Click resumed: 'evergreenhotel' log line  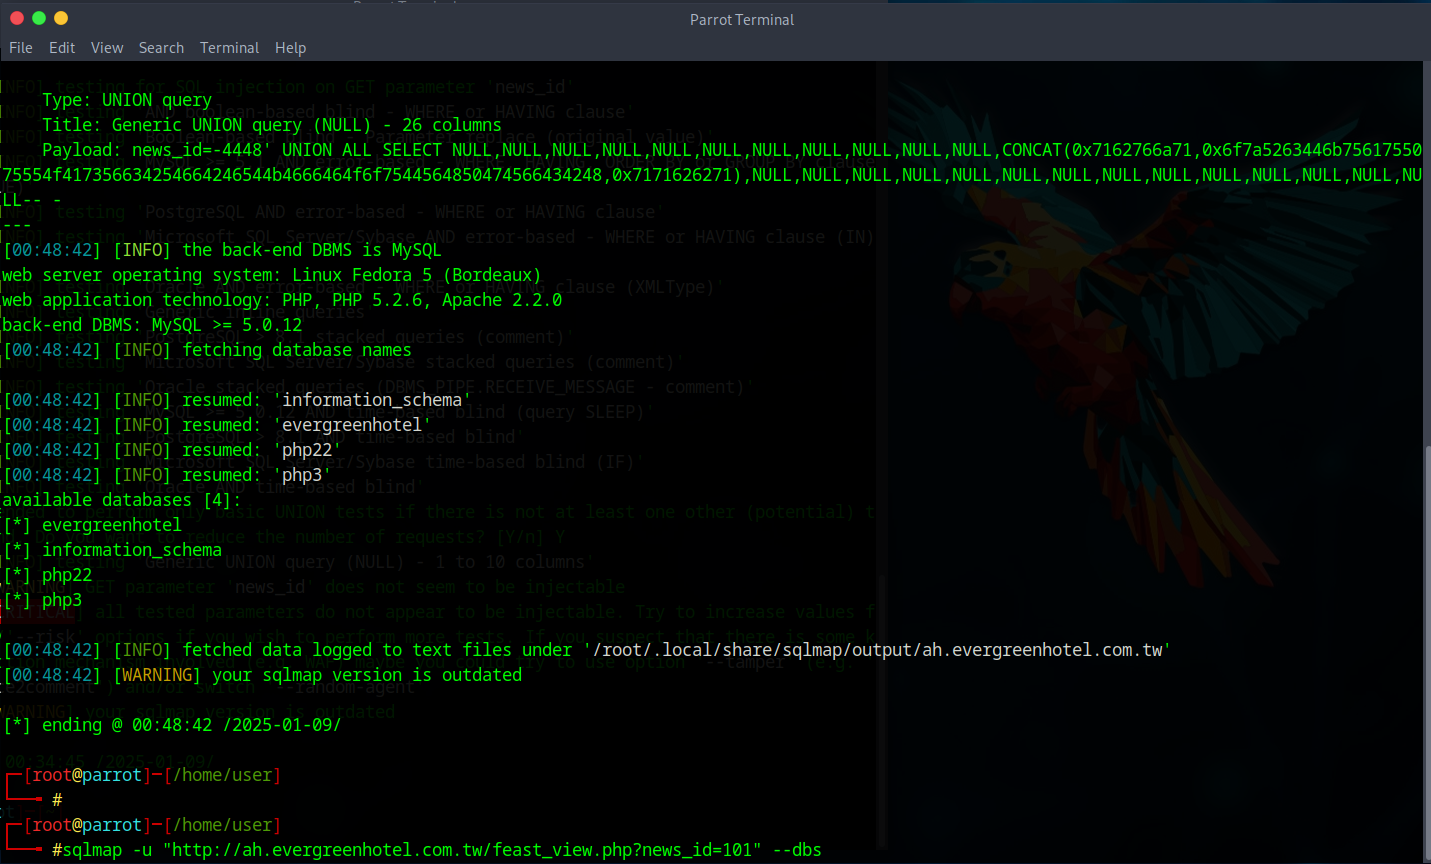point(217,425)
